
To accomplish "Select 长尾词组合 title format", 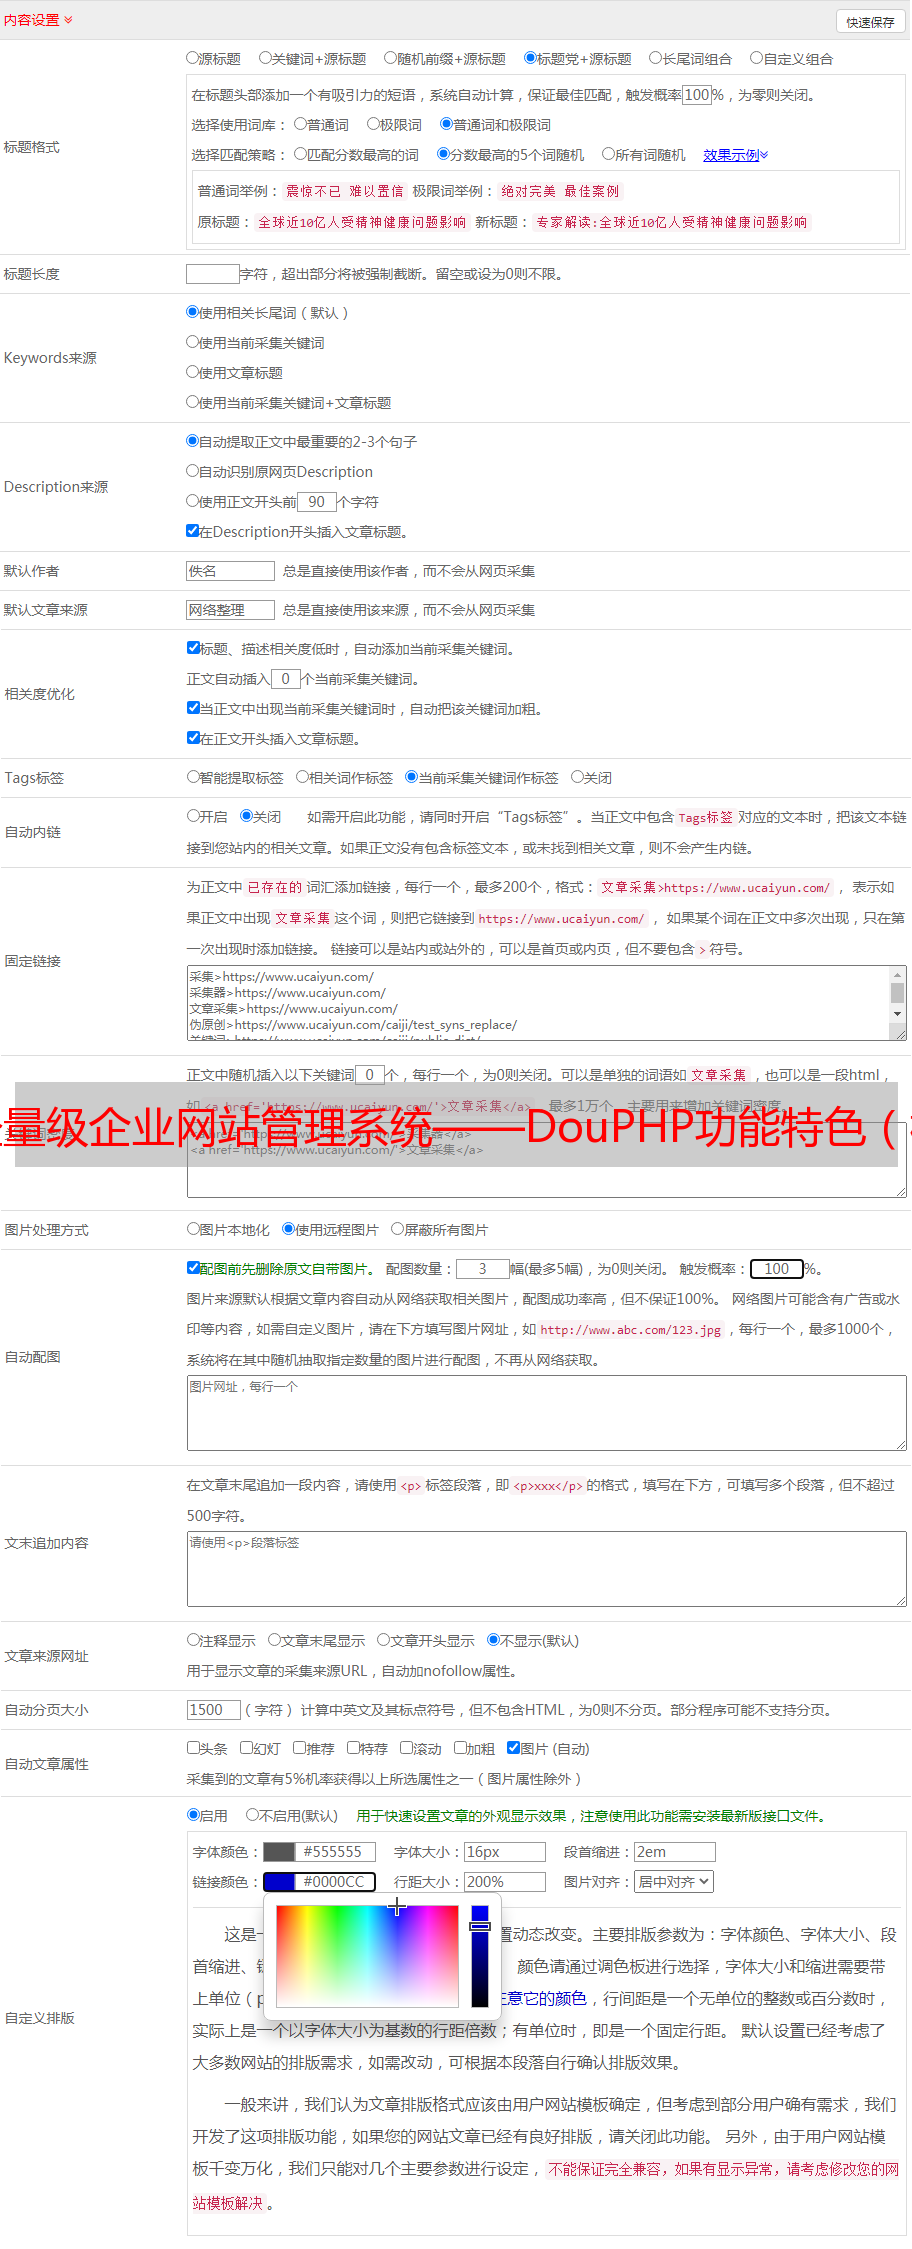I will click(656, 58).
